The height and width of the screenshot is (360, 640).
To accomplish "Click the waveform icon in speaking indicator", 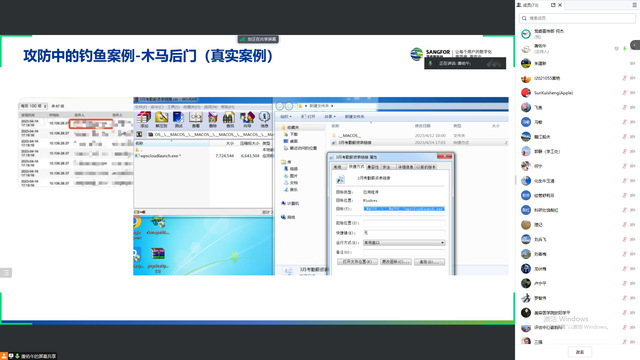I will (494, 64).
